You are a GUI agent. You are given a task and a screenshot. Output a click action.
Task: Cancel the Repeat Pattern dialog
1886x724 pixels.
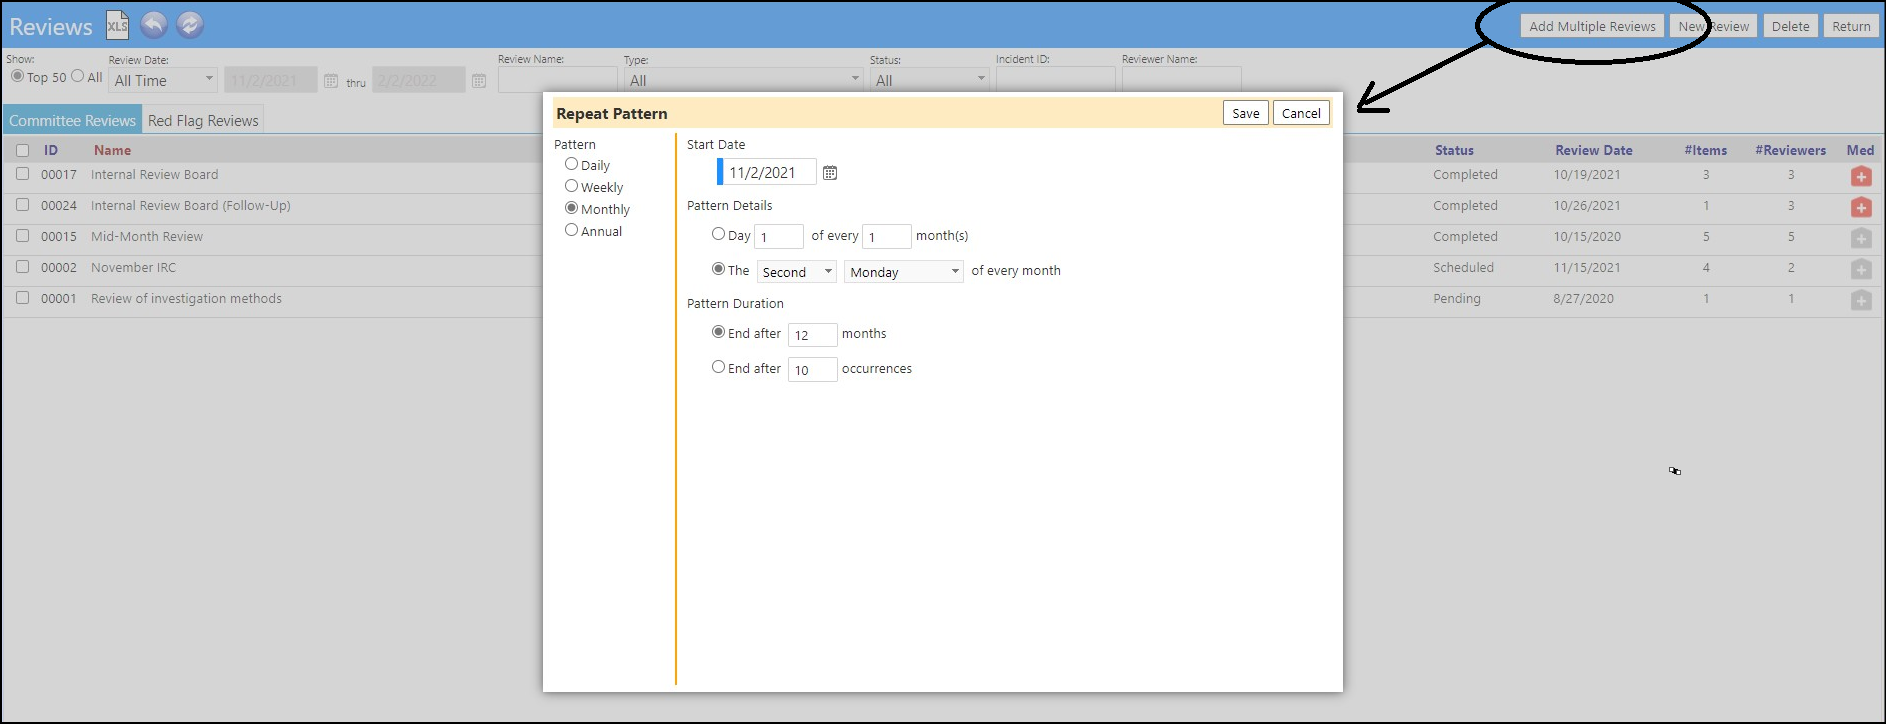(1301, 113)
